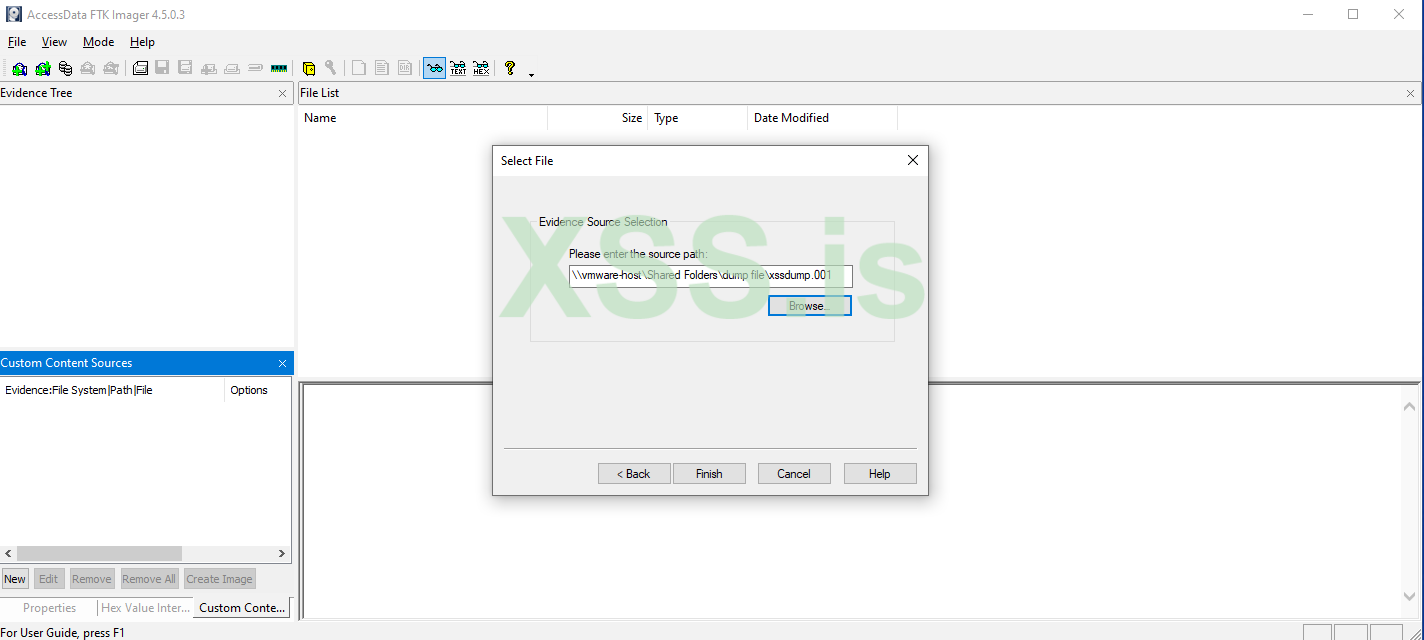Click the Browse button for source path
Viewport: 1424px width, 640px height.
click(x=809, y=305)
